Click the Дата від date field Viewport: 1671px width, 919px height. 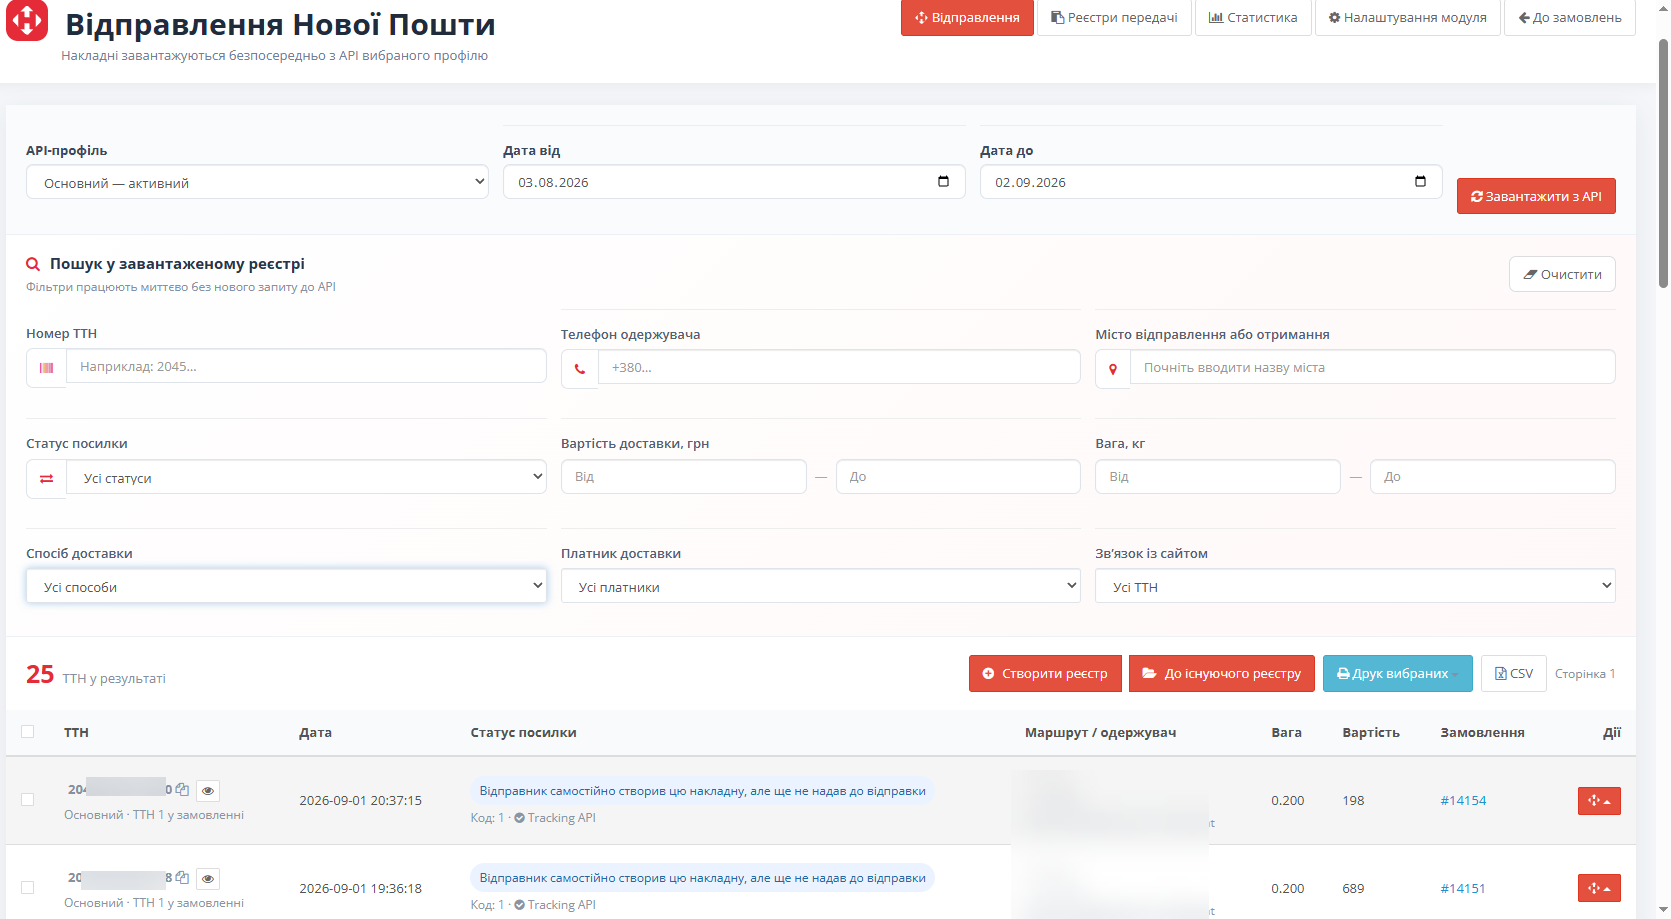[x=734, y=182]
